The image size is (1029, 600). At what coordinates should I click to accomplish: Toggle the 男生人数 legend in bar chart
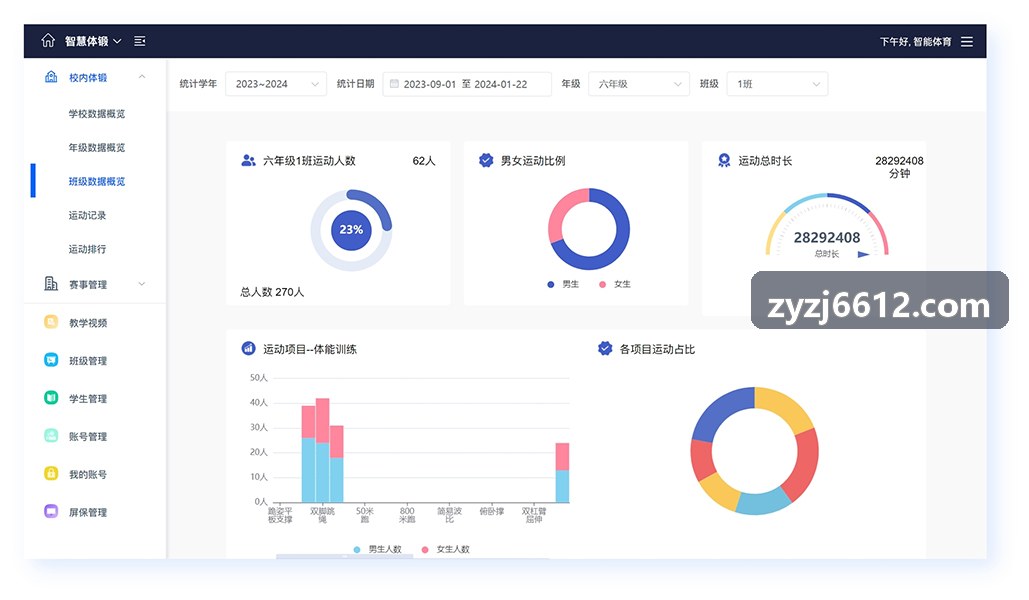(377, 549)
